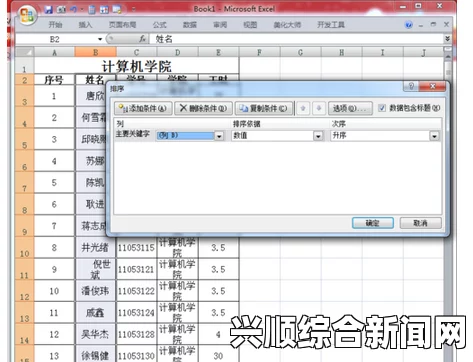Switch to 页面布局 tab
This screenshot has height=362, width=473.
pyautogui.click(x=122, y=25)
